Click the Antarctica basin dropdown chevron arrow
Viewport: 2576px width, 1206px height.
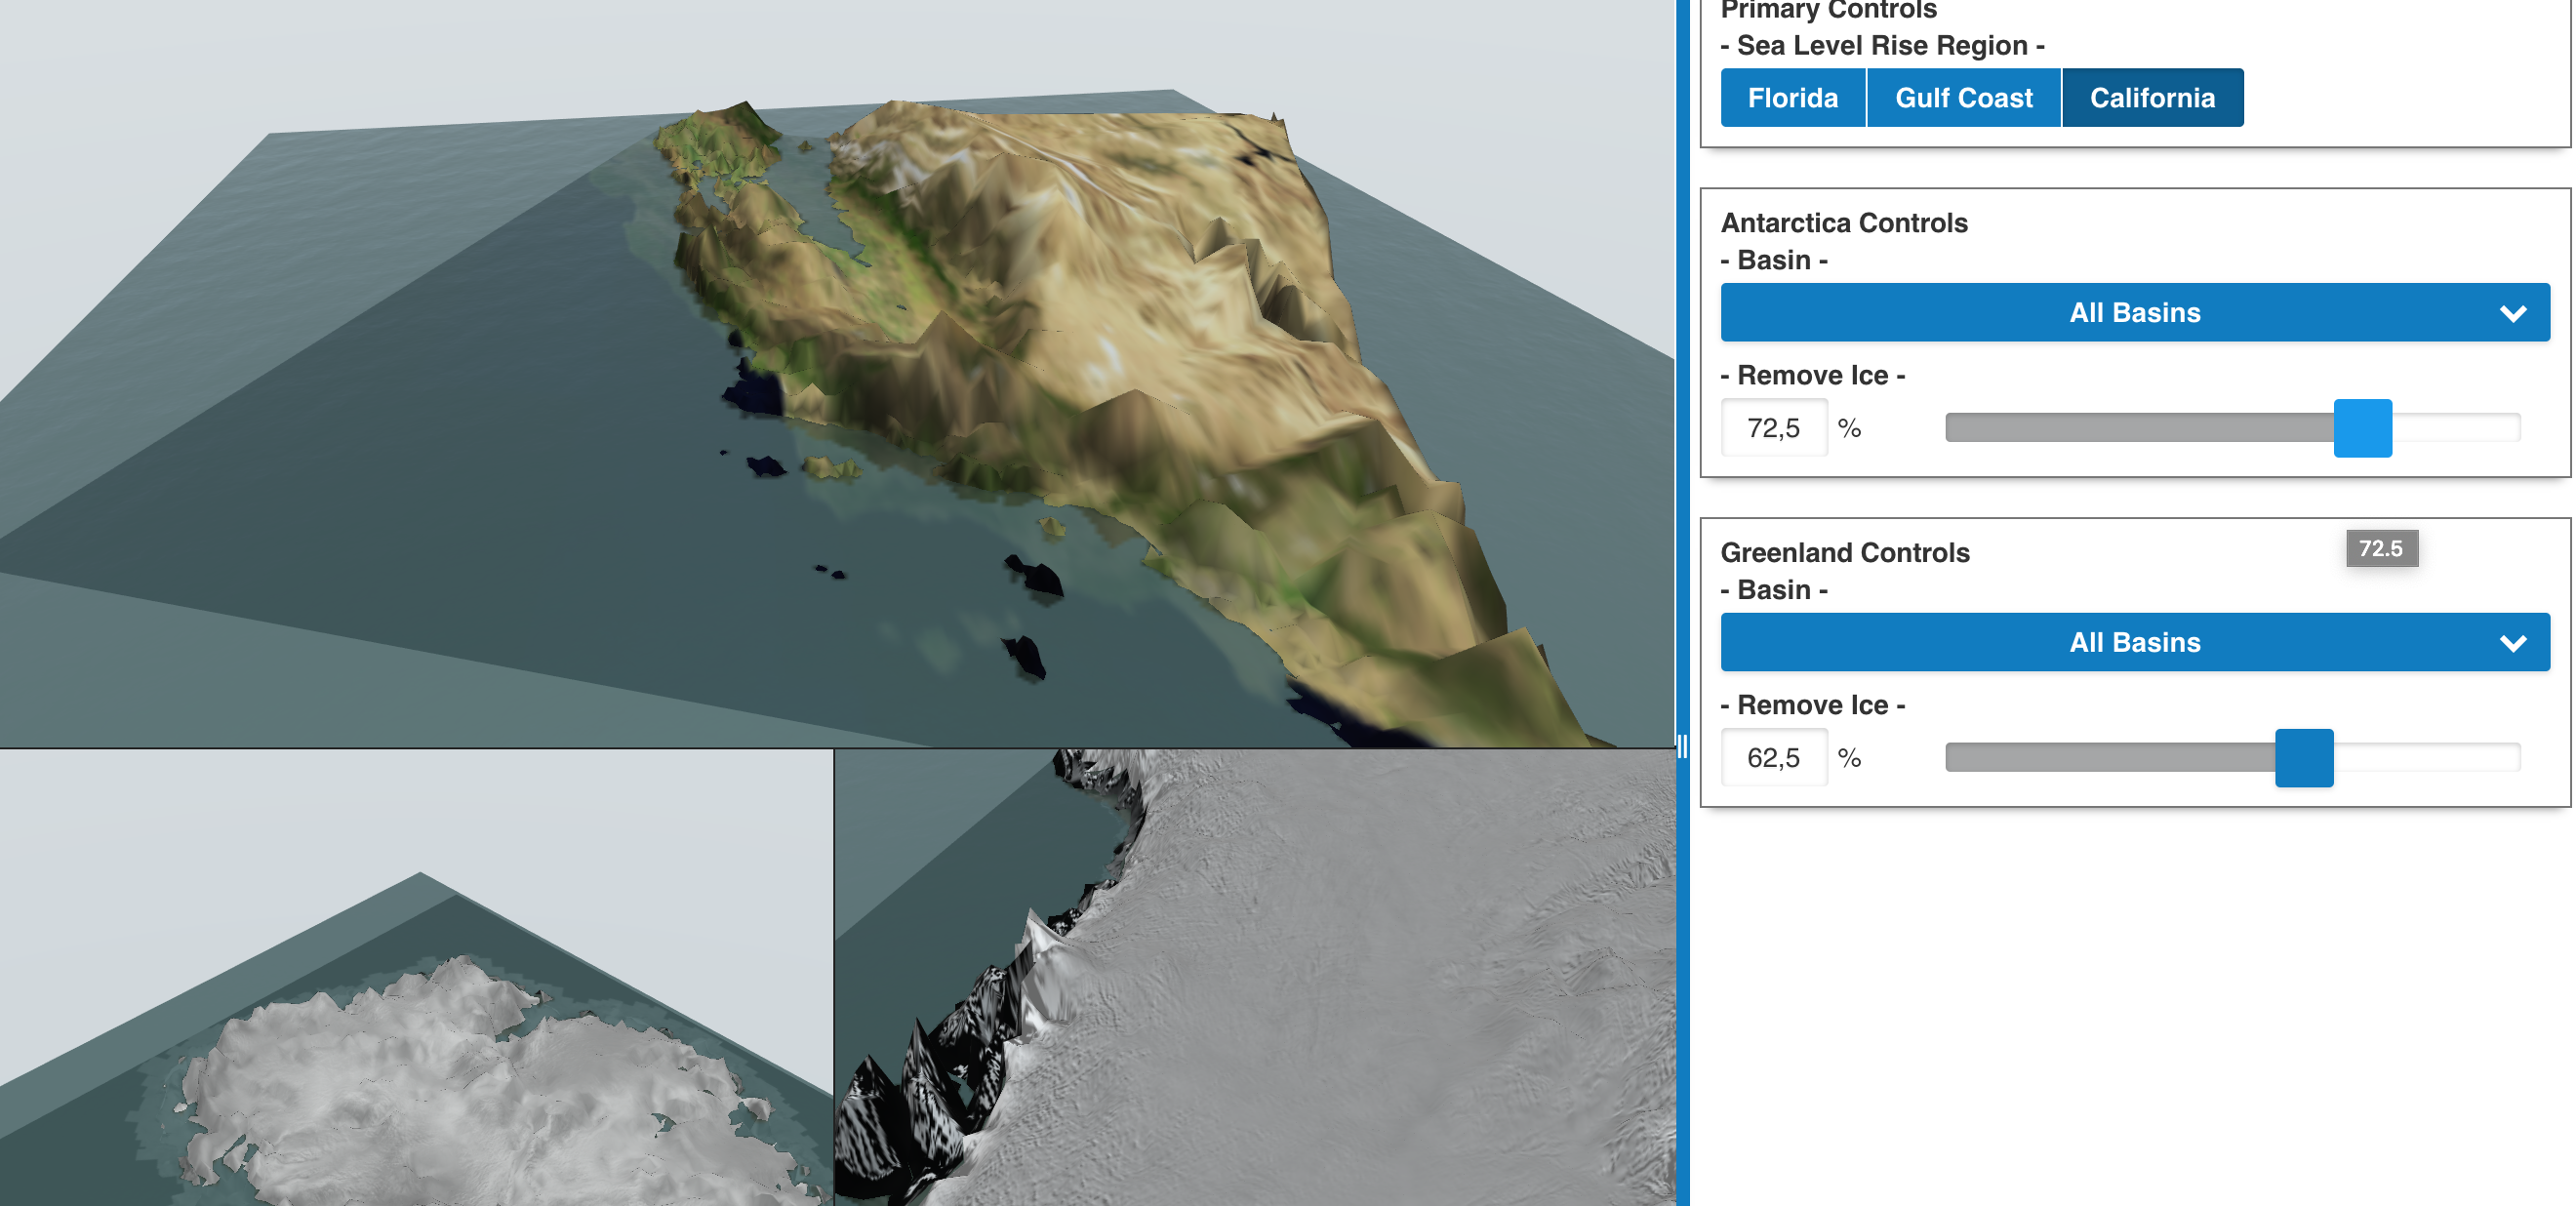tap(2512, 314)
